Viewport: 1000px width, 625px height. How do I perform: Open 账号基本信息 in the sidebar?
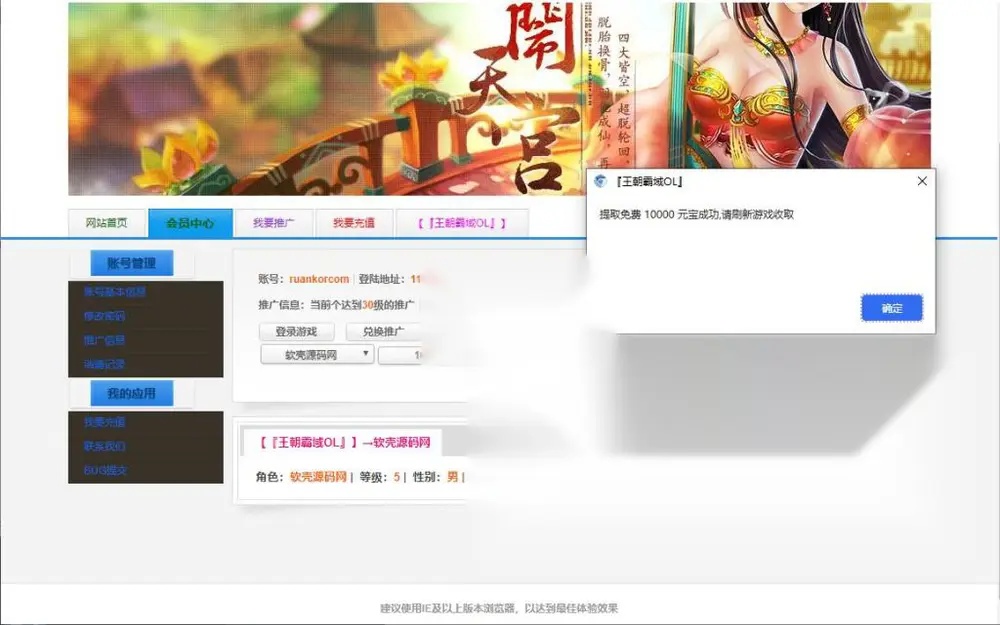click(x=115, y=292)
